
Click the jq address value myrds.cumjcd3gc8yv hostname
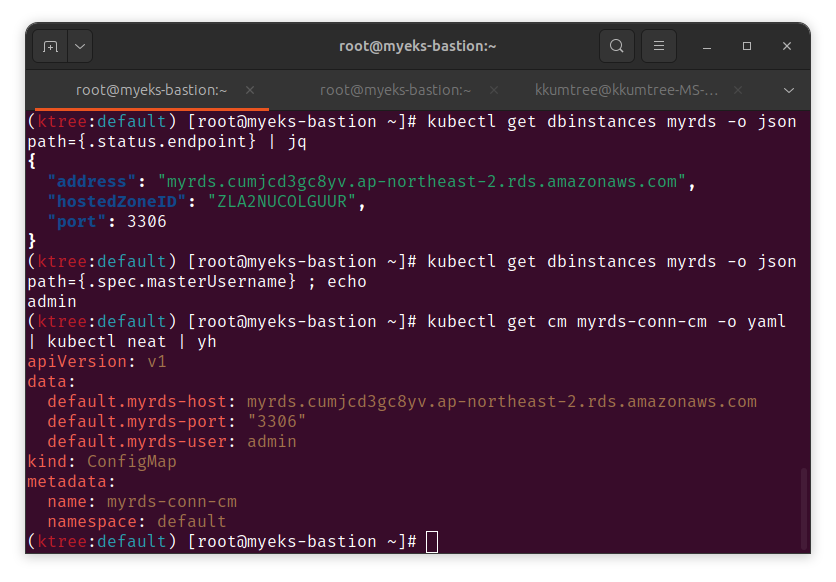[421, 182]
